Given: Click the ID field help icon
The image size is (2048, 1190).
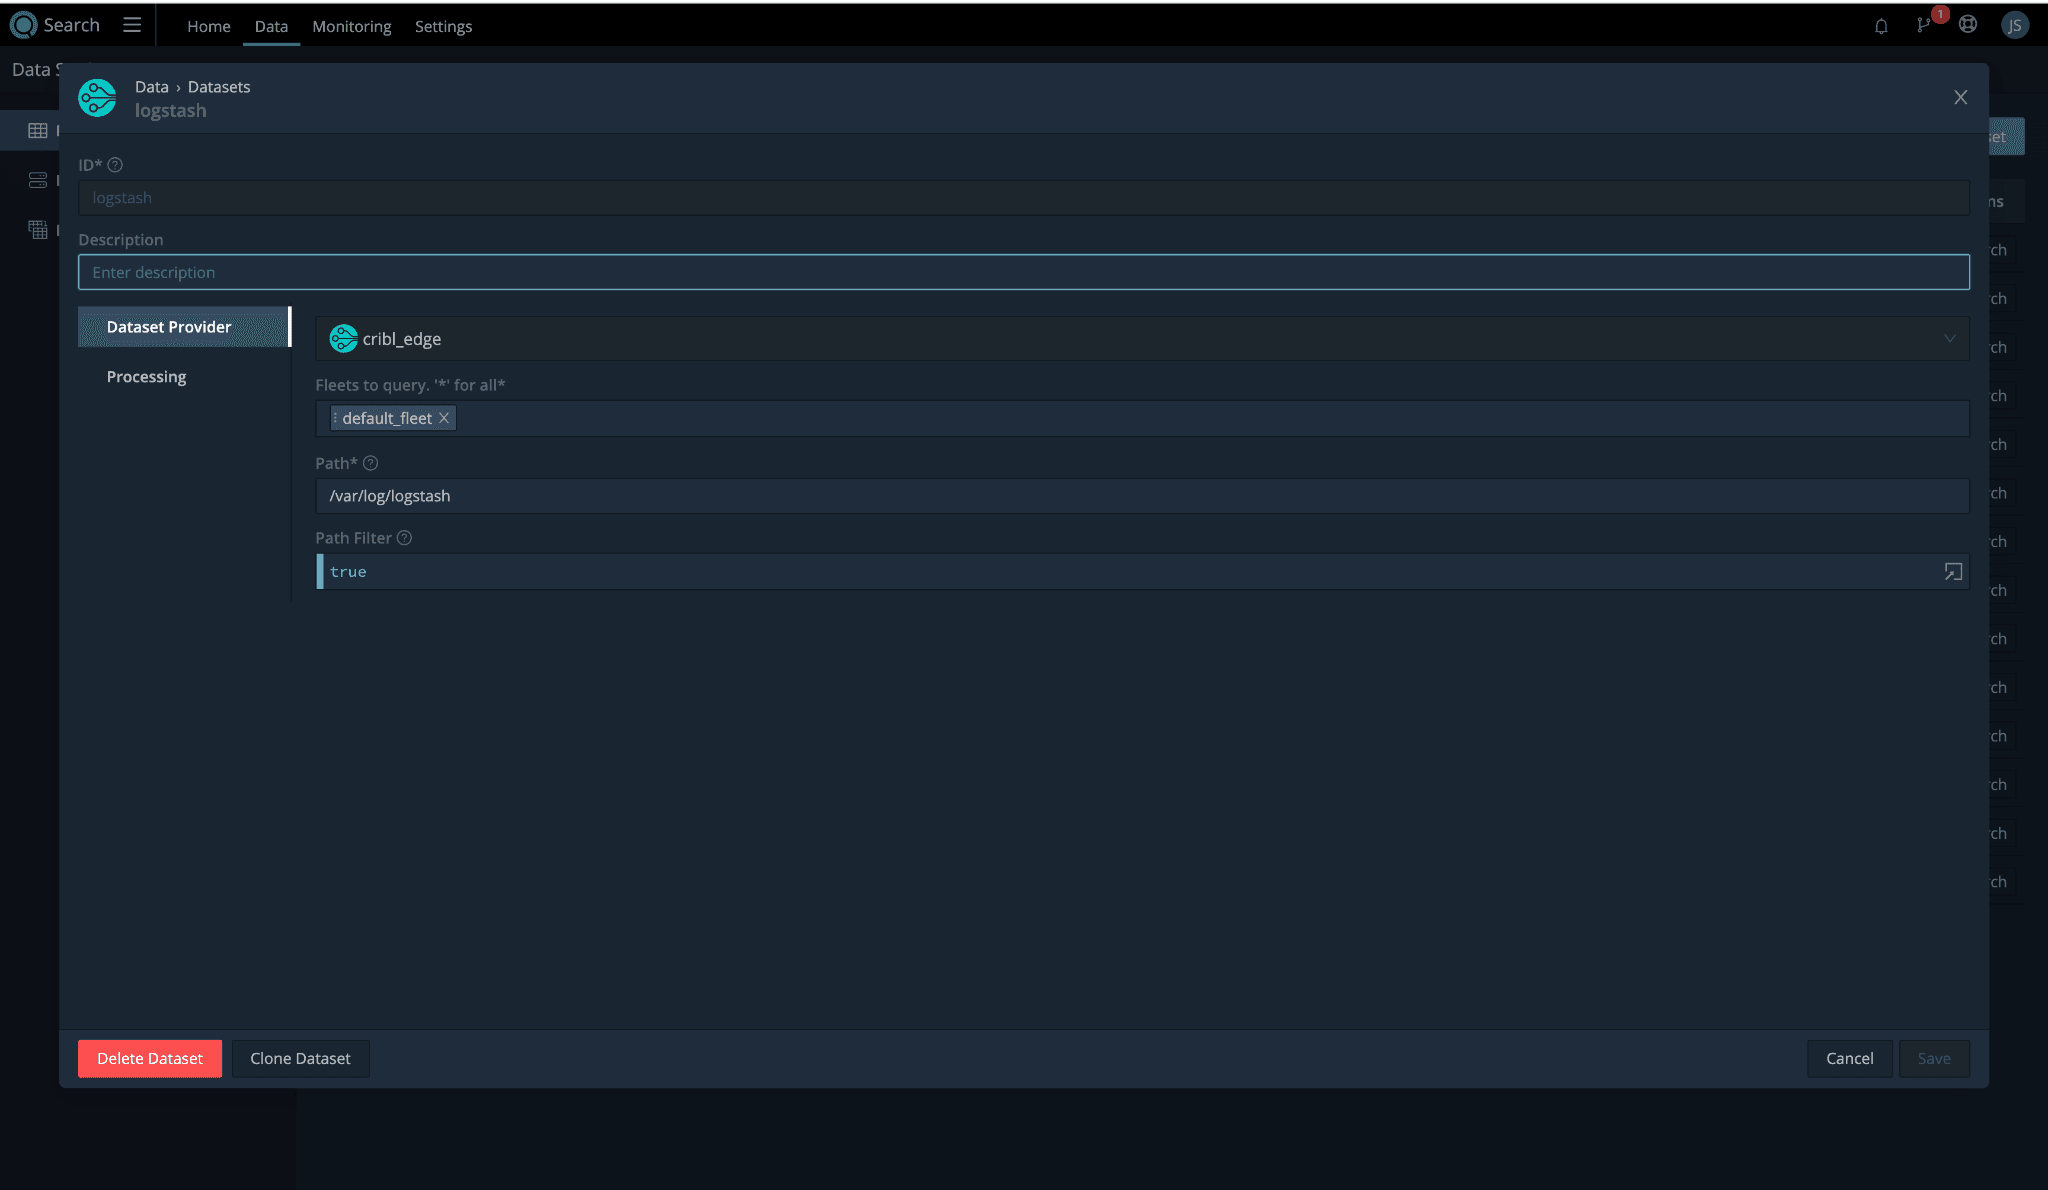Looking at the screenshot, I should pyautogui.click(x=115, y=165).
